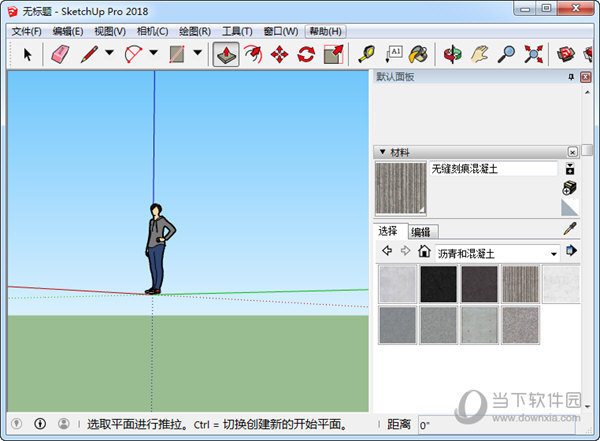Open the 窗口(W) menu
The width and height of the screenshot is (600, 441).
281,31
